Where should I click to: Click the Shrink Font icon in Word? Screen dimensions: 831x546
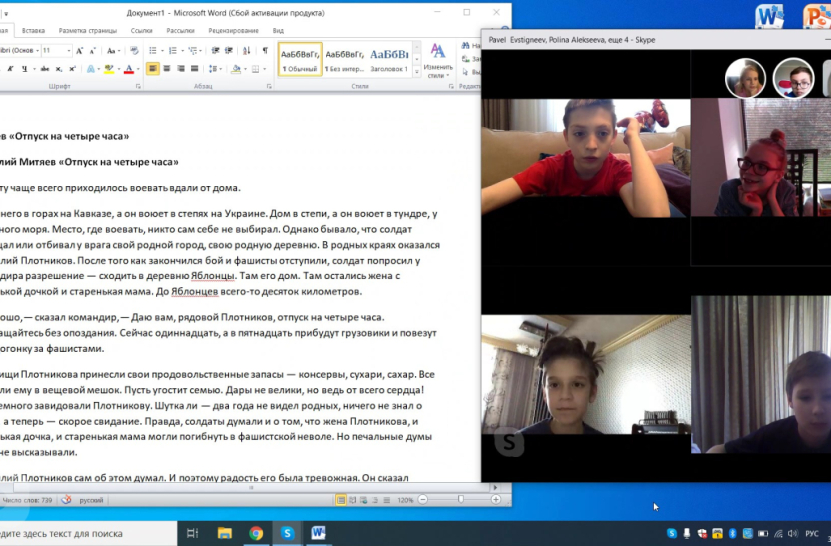tap(93, 51)
